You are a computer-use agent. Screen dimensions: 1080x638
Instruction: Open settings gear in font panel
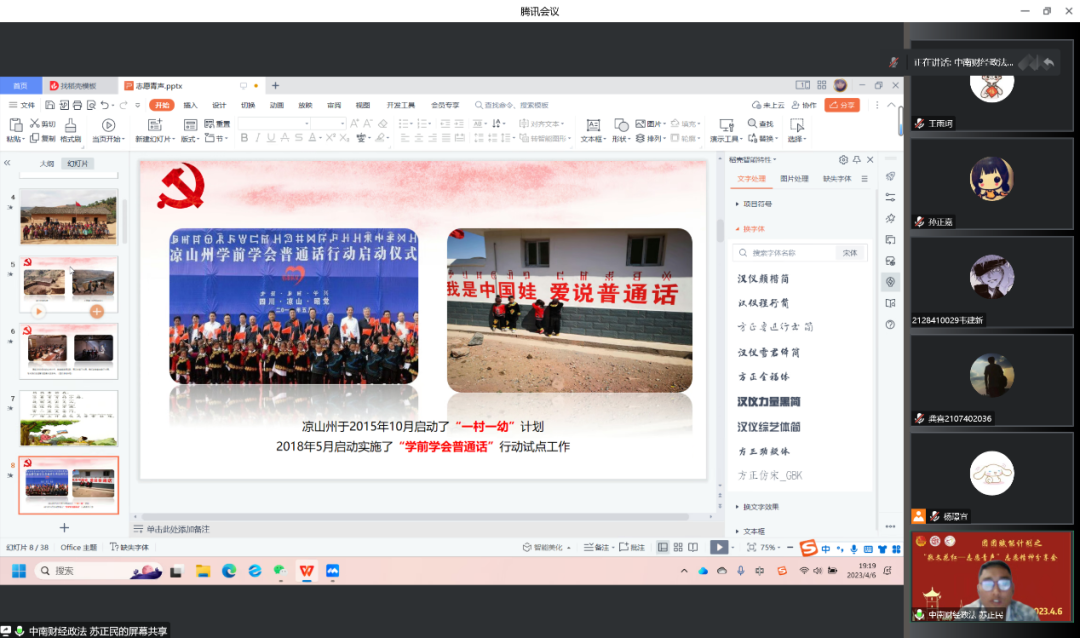(x=843, y=160)
